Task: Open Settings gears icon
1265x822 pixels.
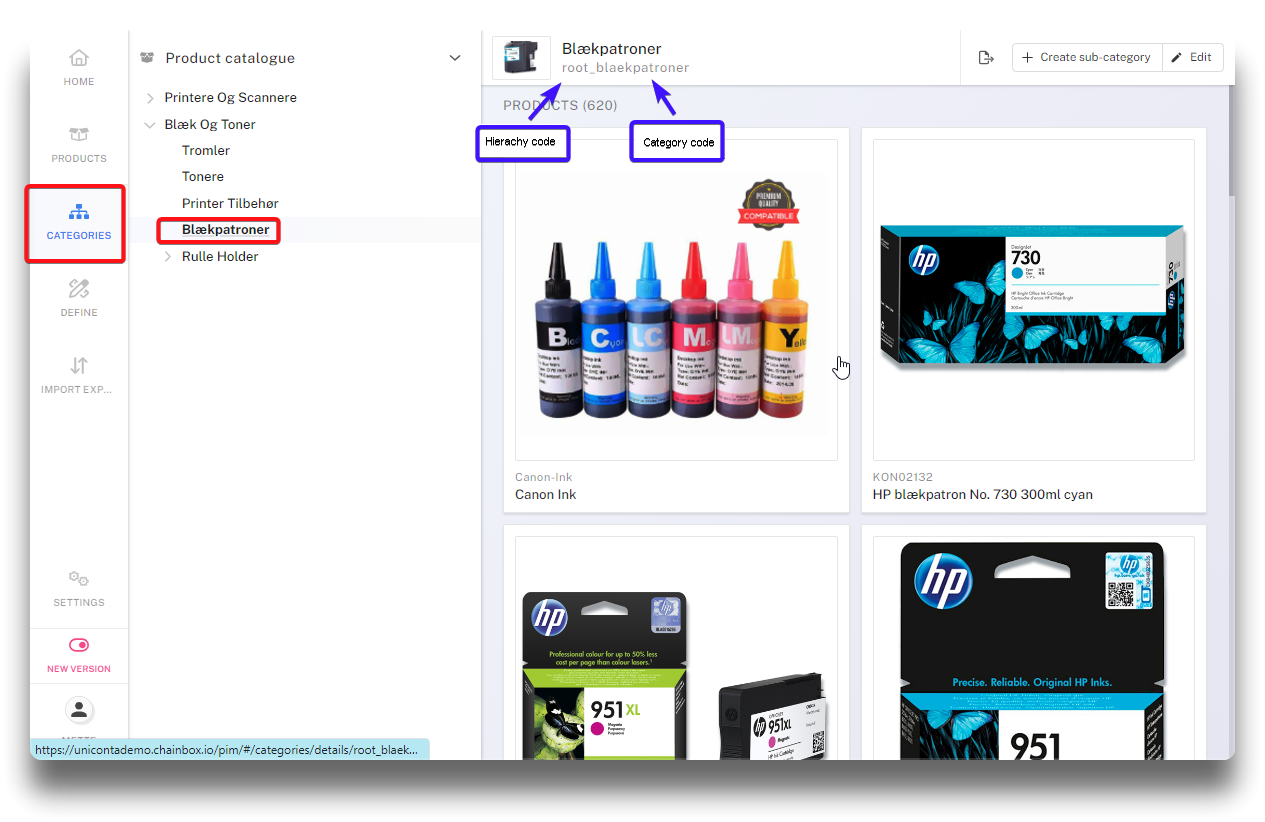Action: [x=79, y=588]
